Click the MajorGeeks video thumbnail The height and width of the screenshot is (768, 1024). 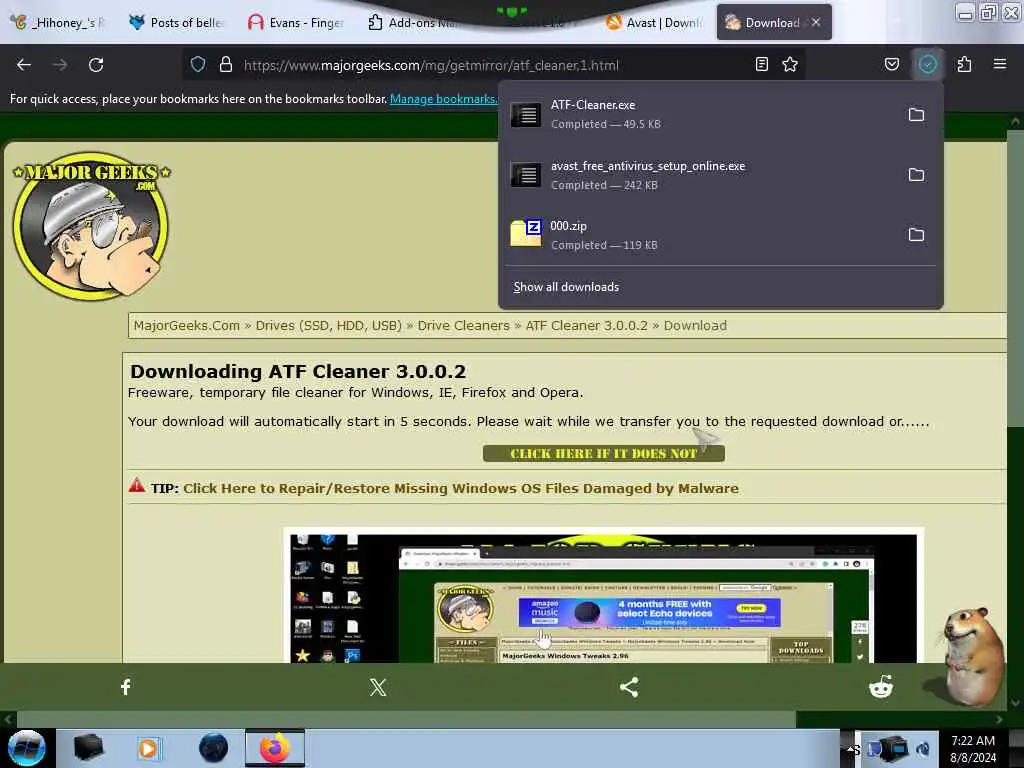click(603, 596)
